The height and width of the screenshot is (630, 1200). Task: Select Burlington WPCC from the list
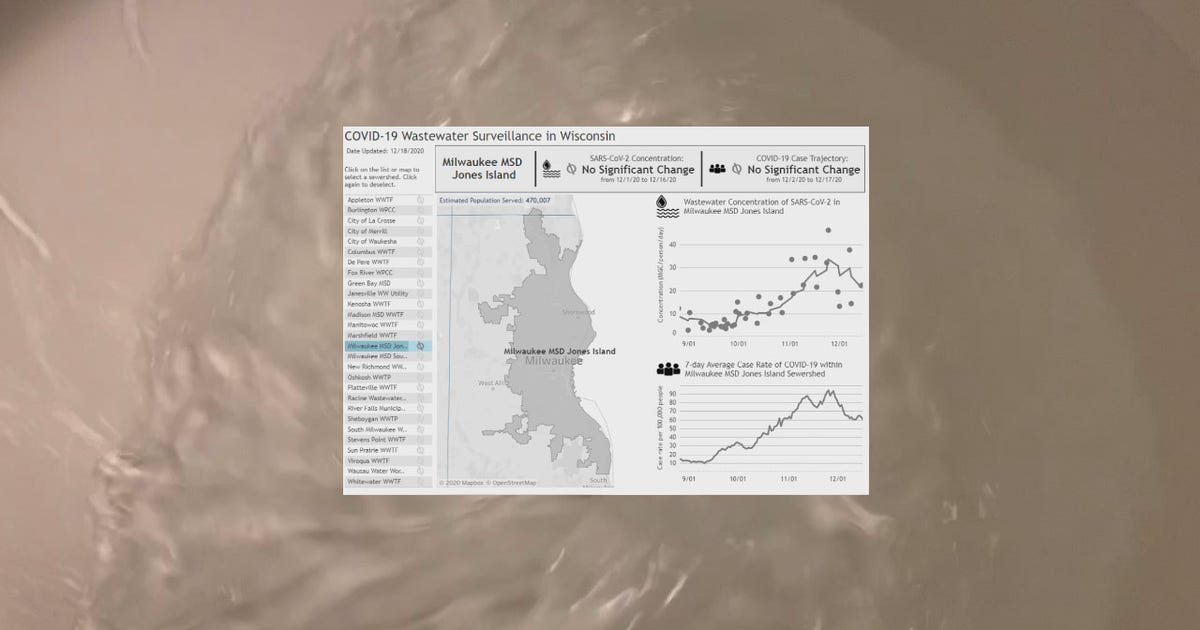(x=388, y=210)
